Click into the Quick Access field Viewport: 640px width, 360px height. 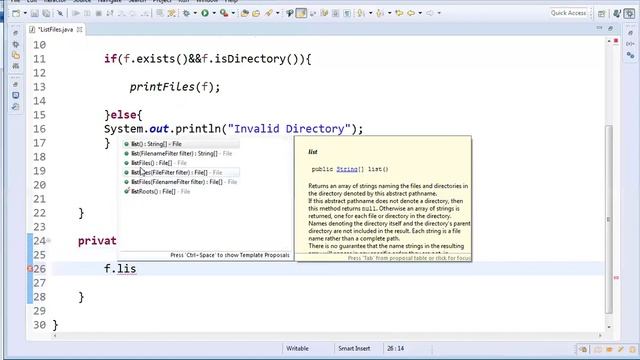568,13
